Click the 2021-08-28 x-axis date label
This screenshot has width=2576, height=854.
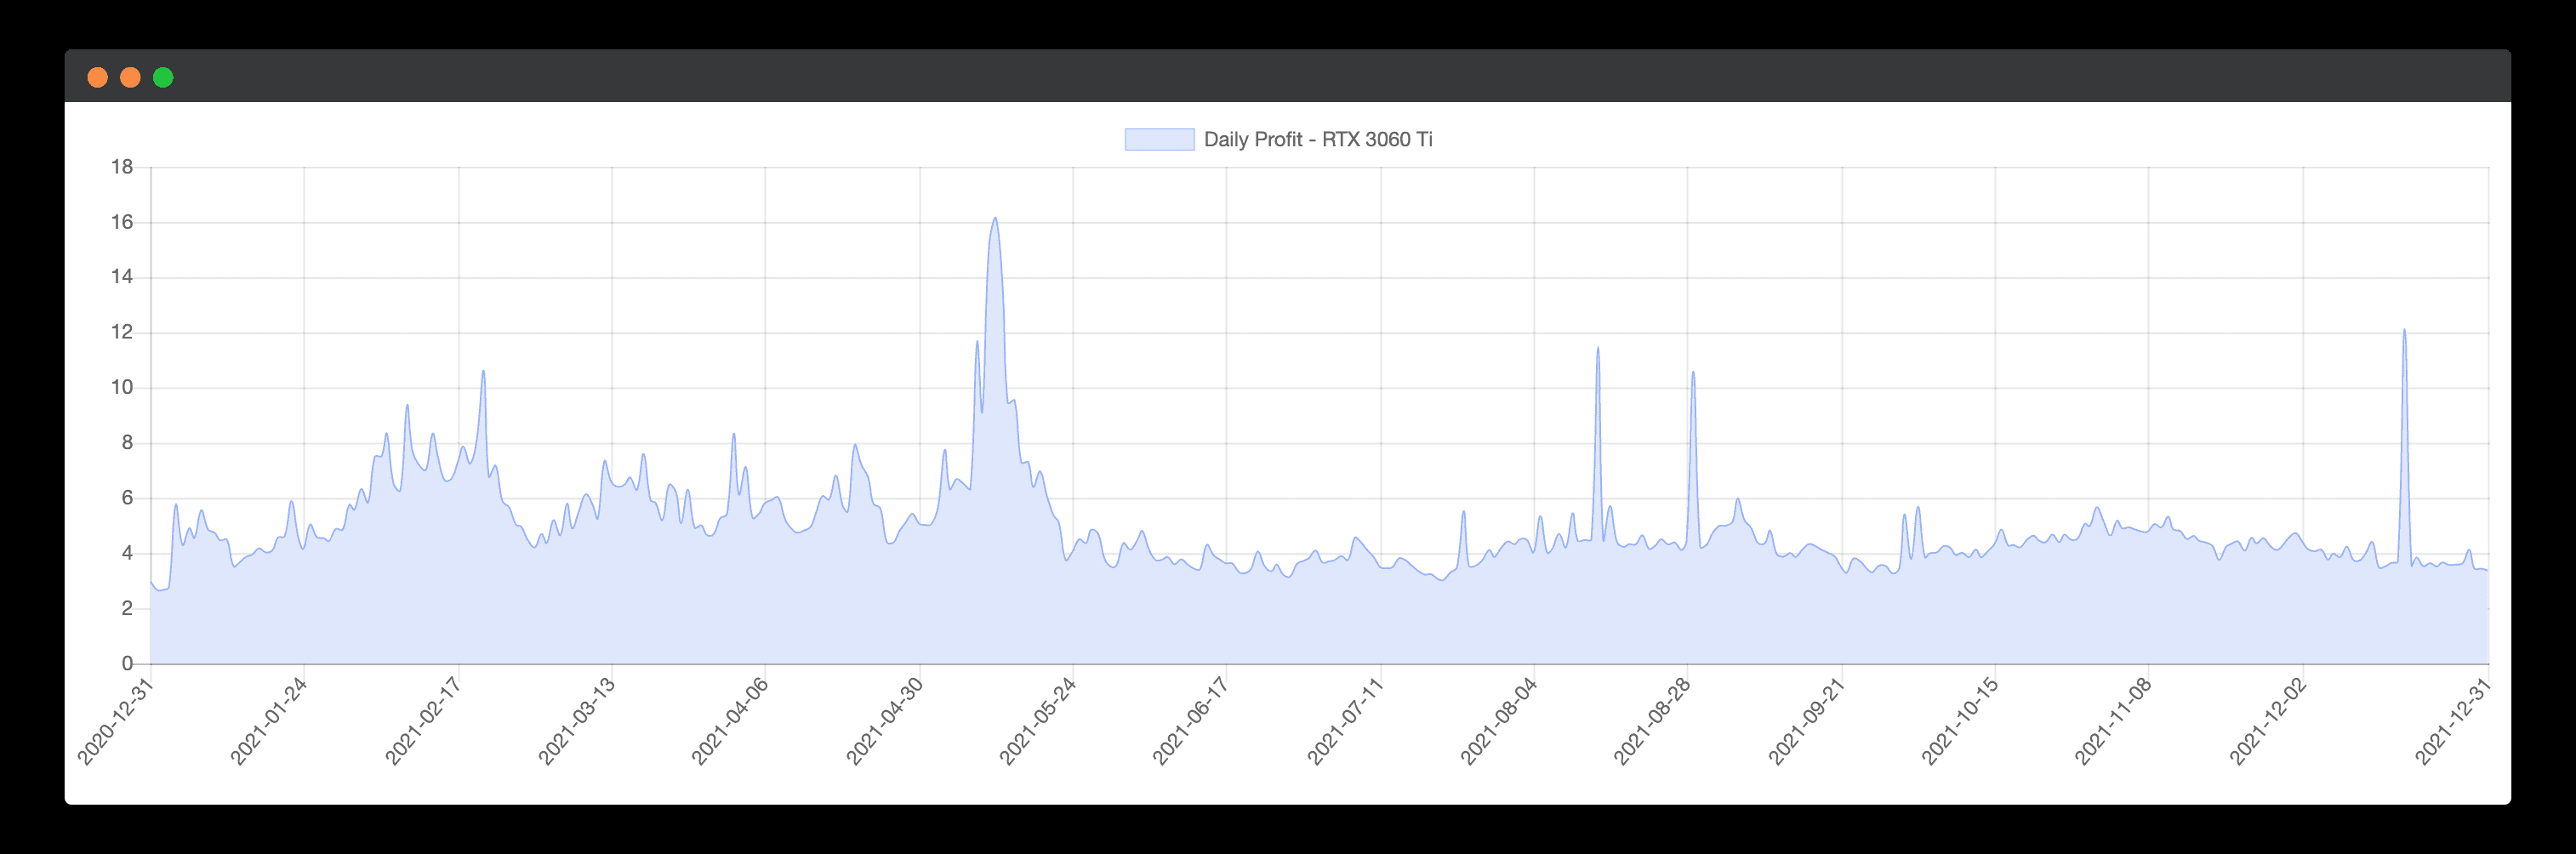coord(1651,721)
